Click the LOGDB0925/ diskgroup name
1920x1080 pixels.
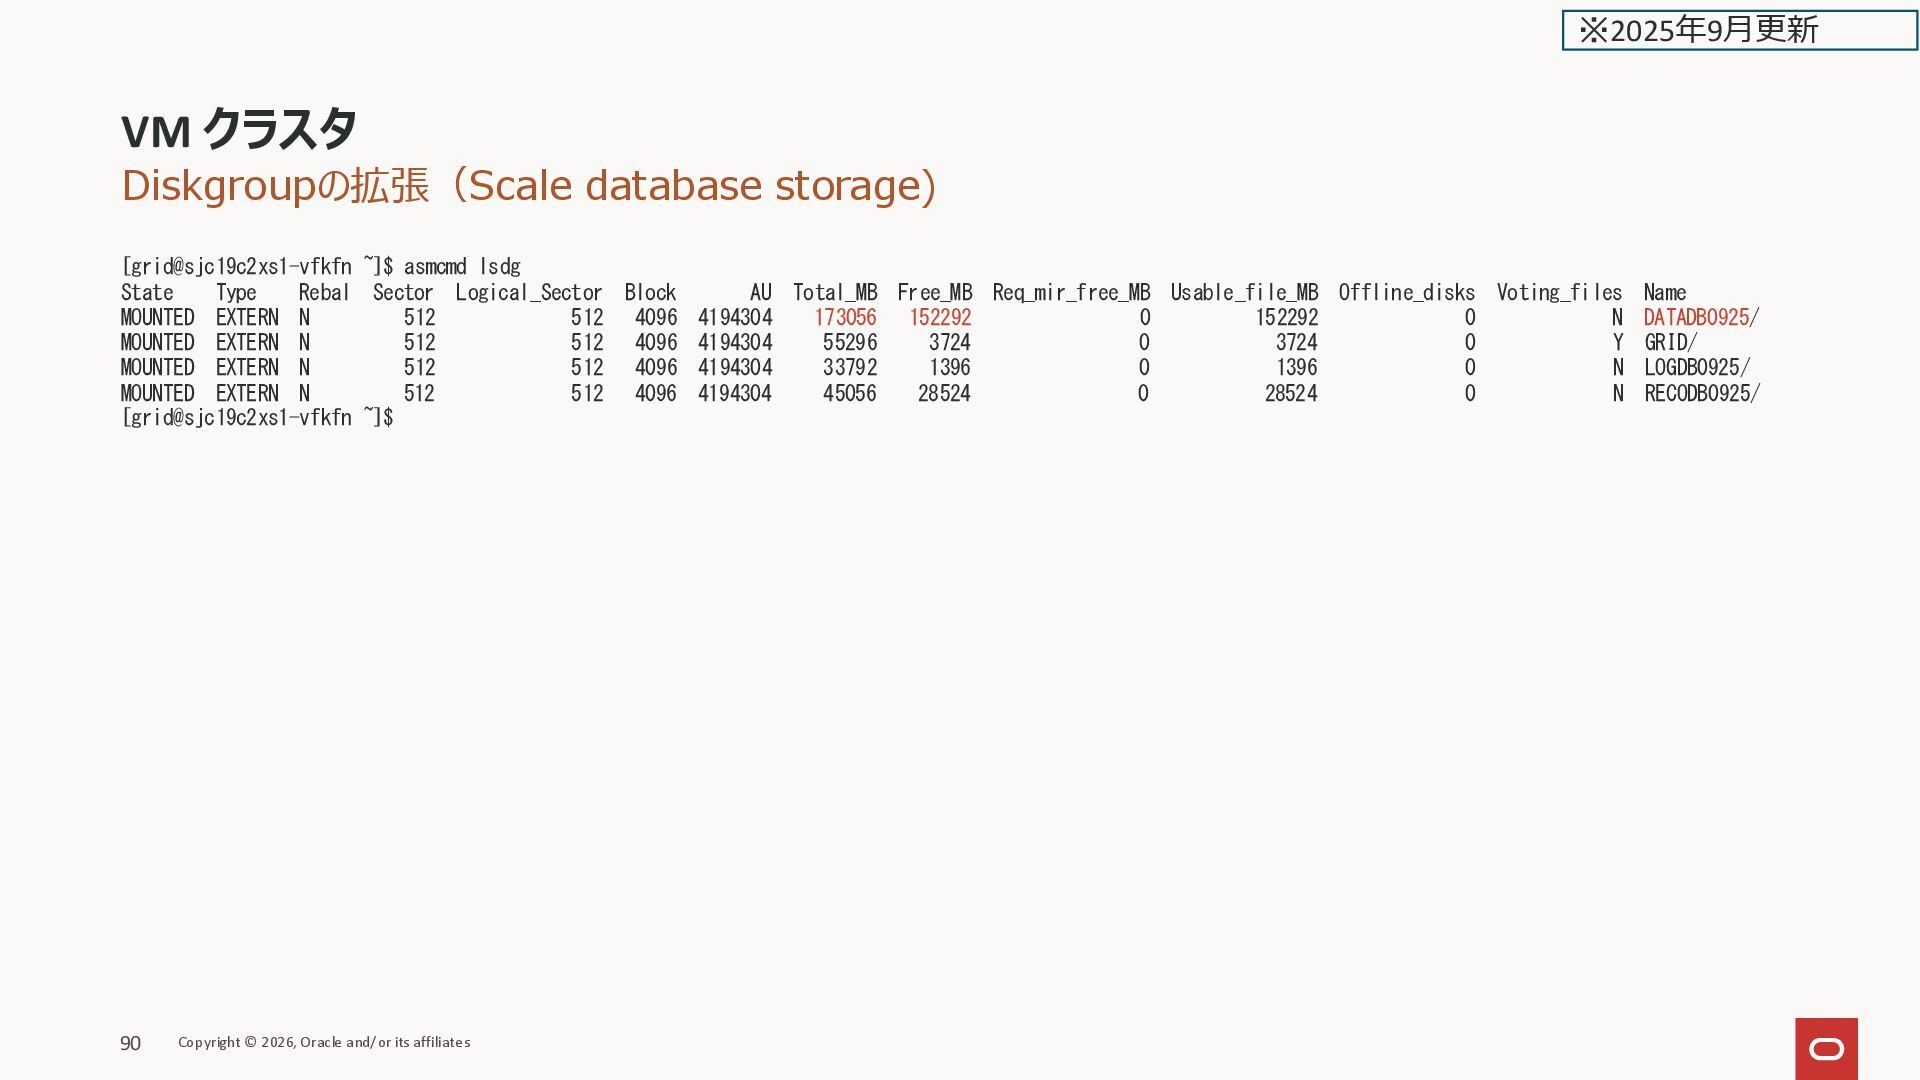point(1697,368)
